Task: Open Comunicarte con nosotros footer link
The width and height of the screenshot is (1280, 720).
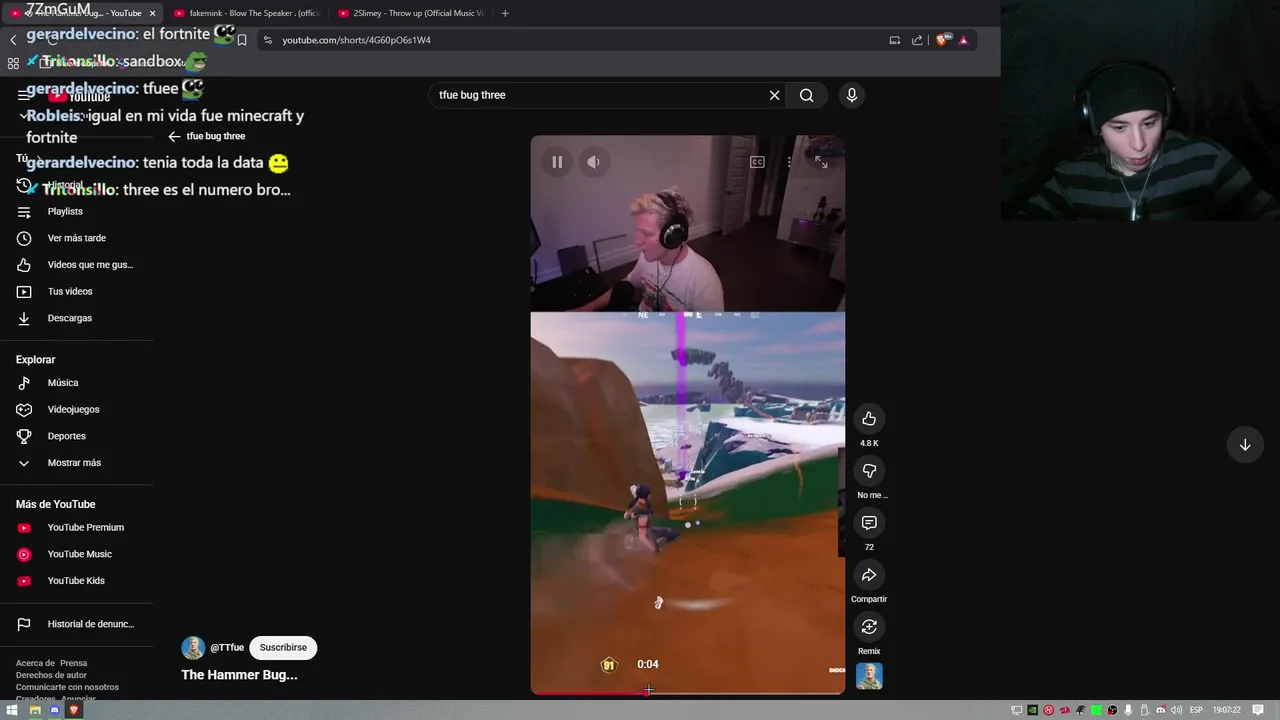Action: (67, 687)
